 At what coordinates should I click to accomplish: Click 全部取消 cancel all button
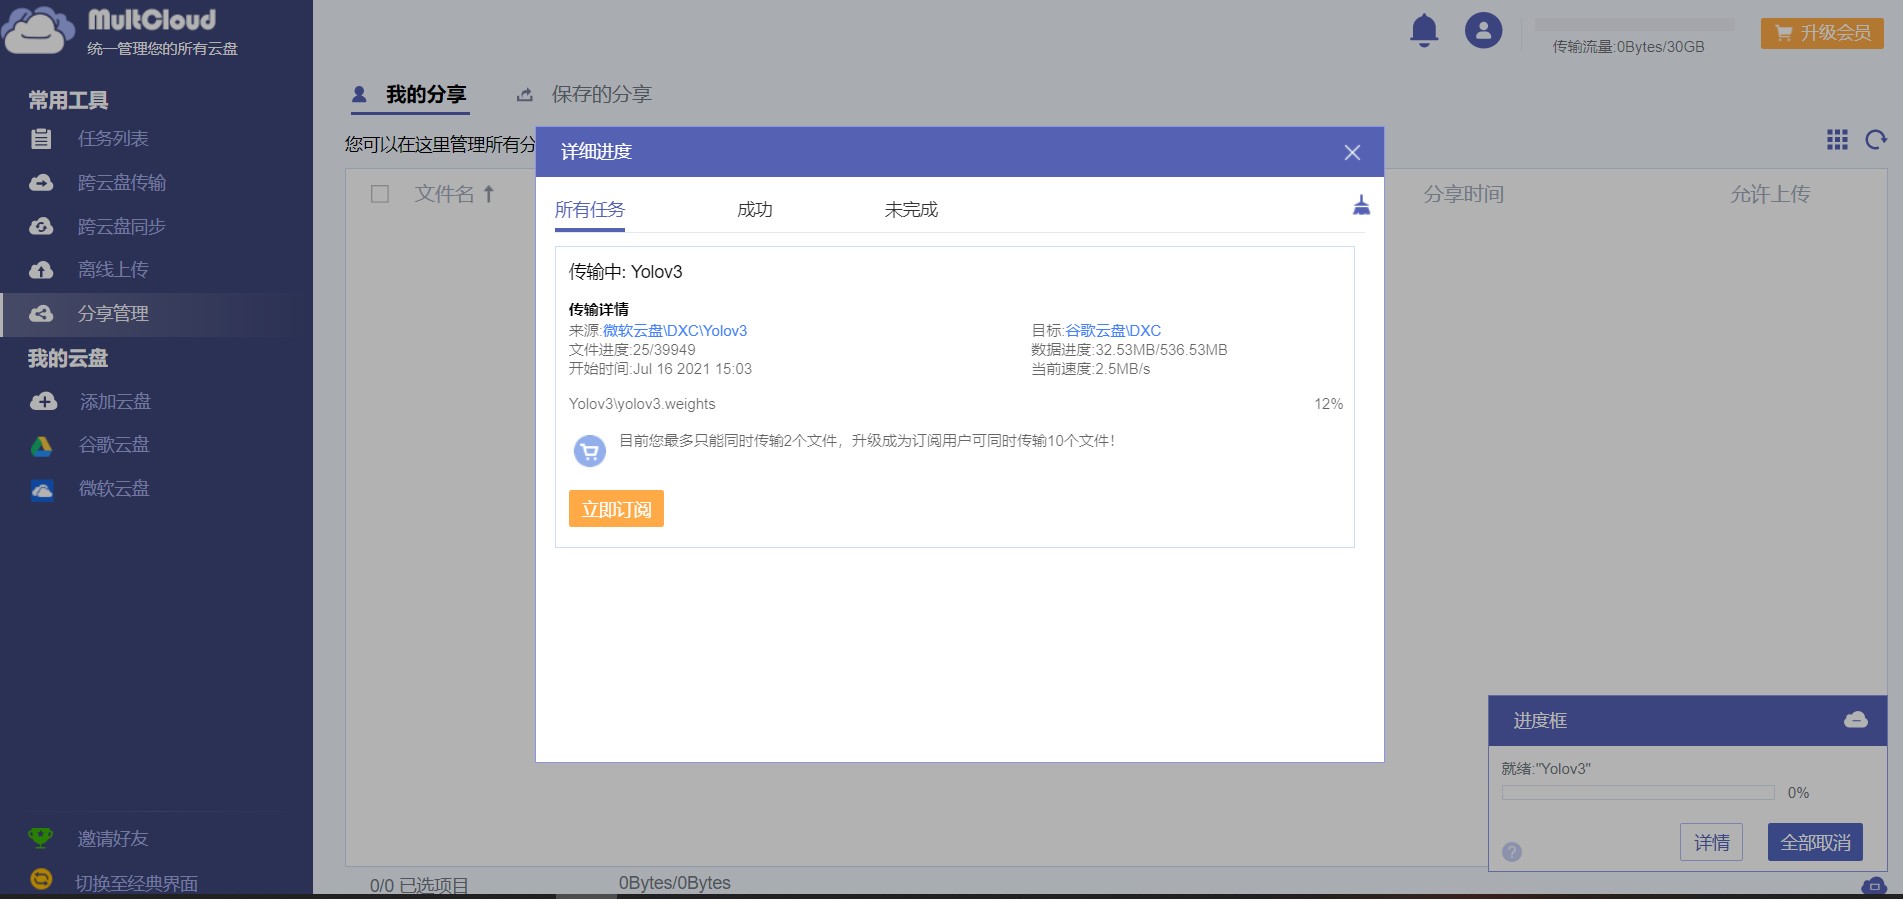coord(1815,842)
